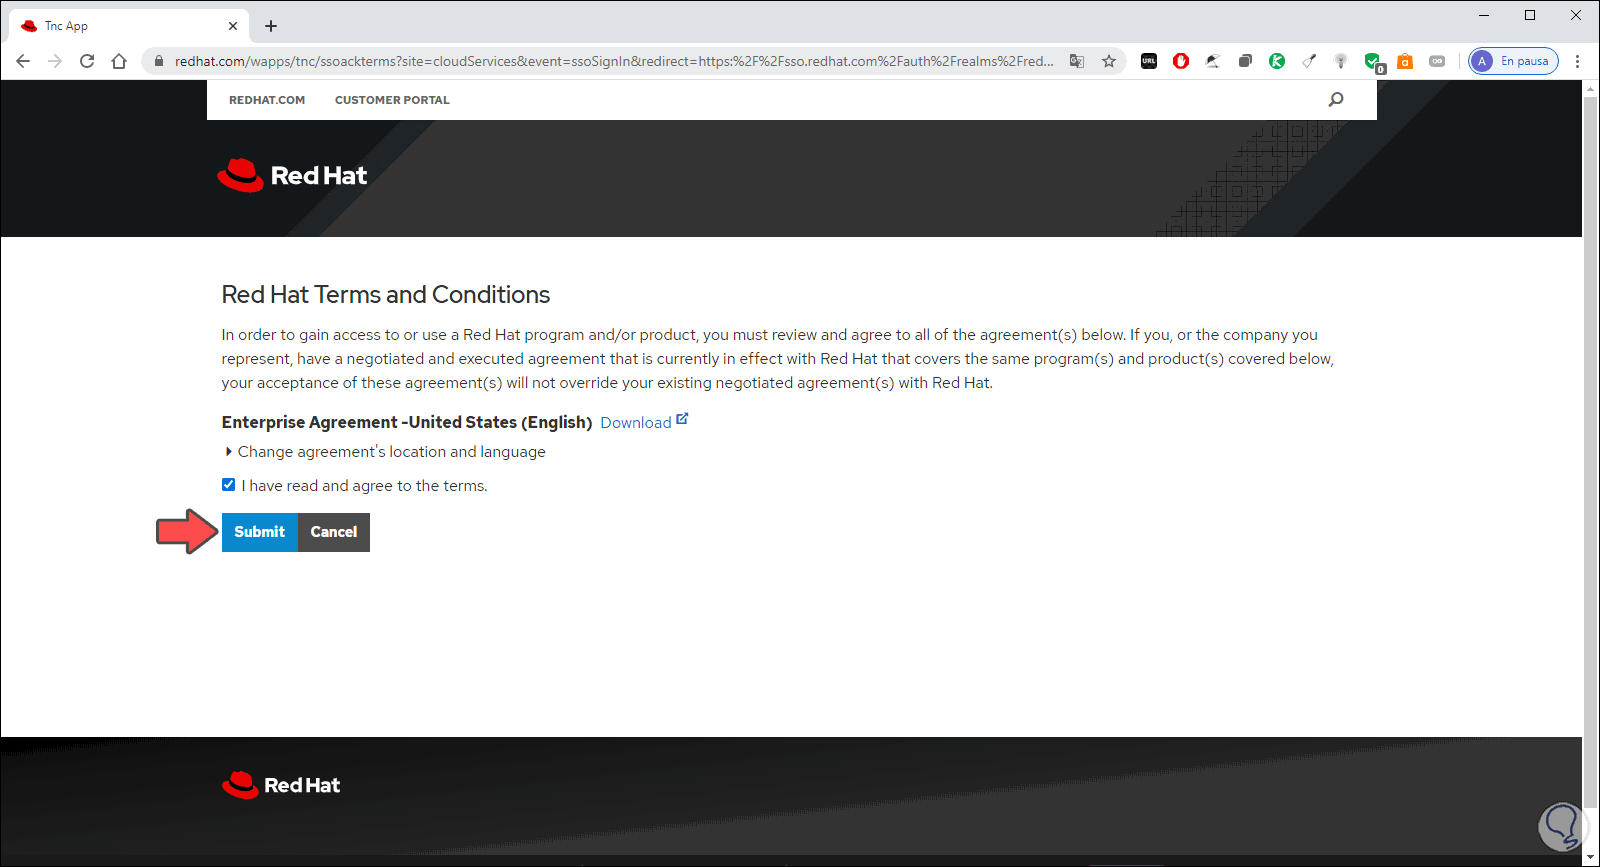The height and width of the screenshot is (867, 1600).
Task: Open the green K extension
Action: pos(1277,61)
